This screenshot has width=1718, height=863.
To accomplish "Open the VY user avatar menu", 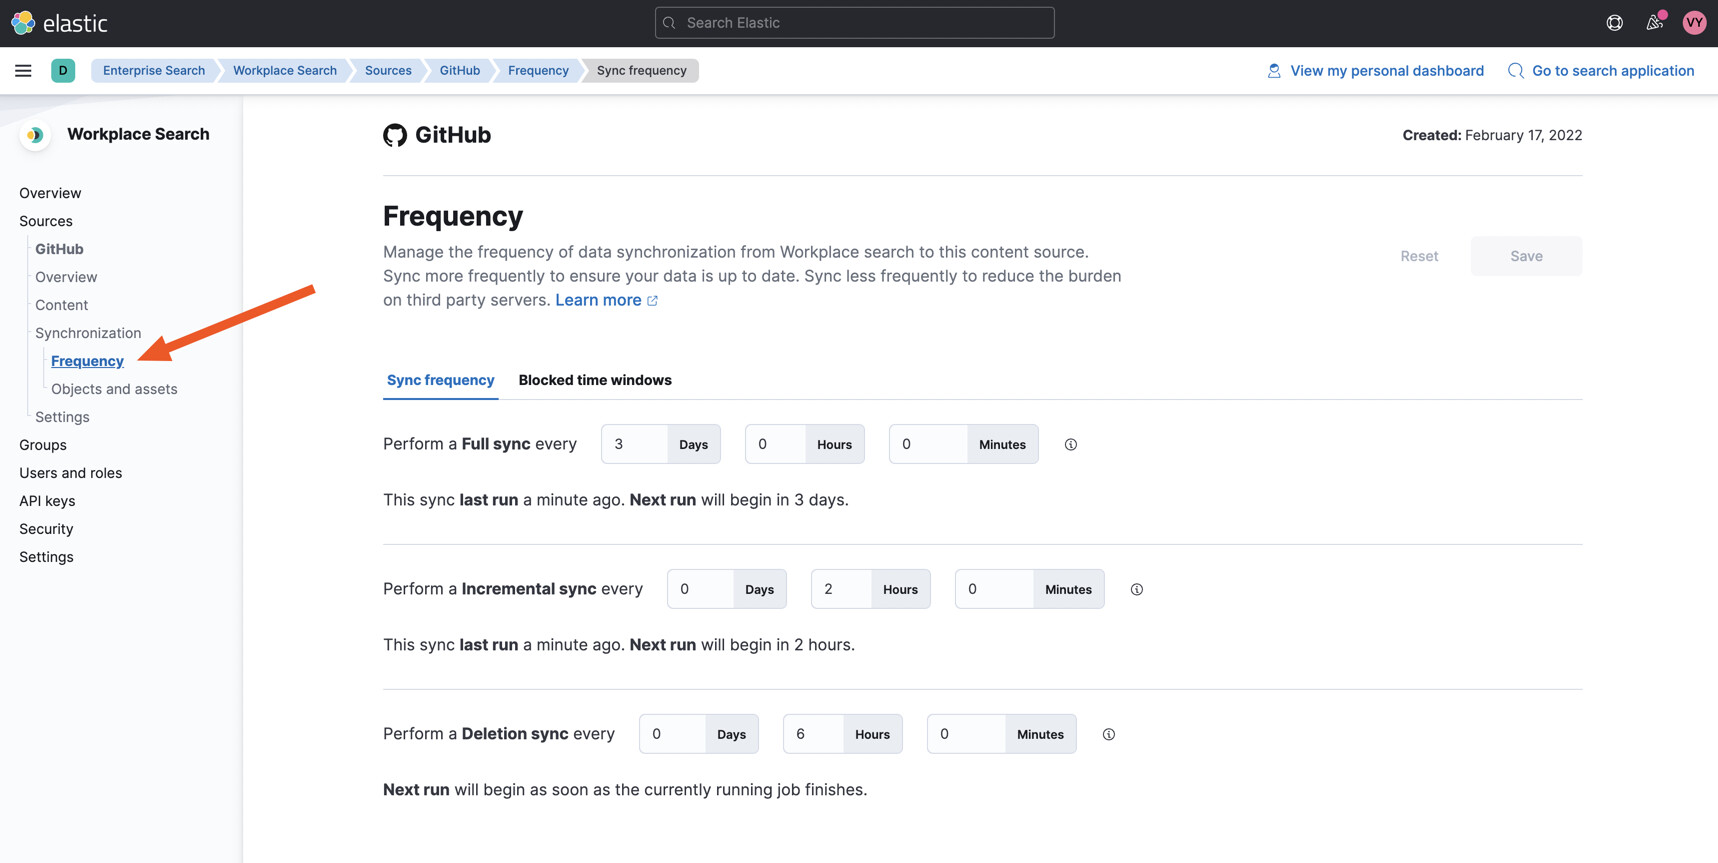I will click(1694, 22).
